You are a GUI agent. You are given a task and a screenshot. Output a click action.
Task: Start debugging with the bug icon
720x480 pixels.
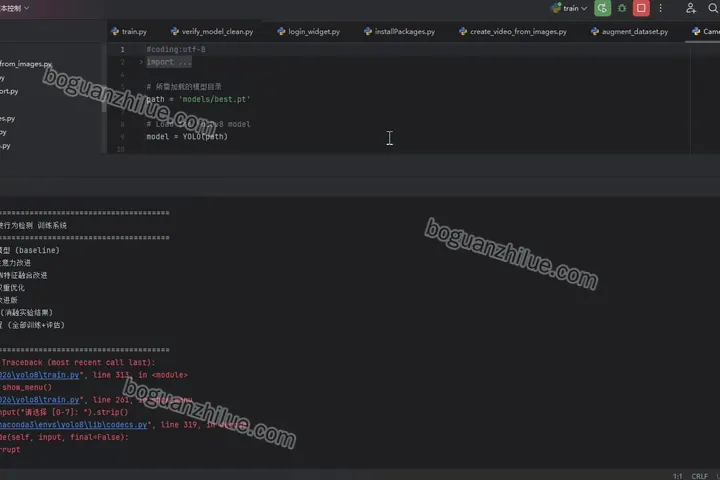(x=622, y=8)
